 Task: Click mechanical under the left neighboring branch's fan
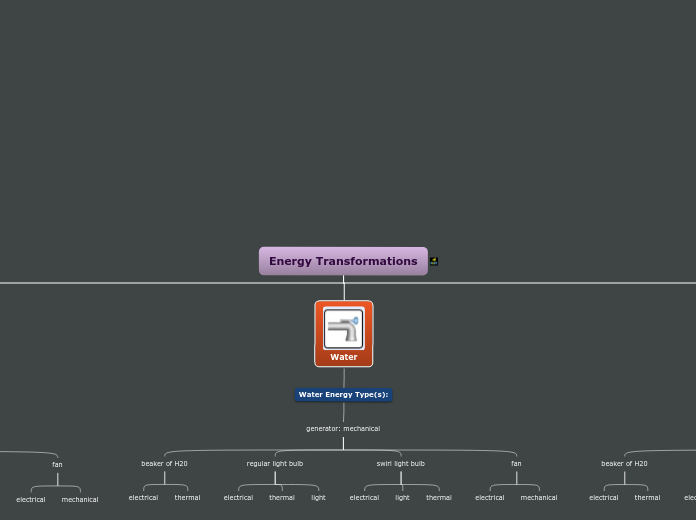[80, 500]
